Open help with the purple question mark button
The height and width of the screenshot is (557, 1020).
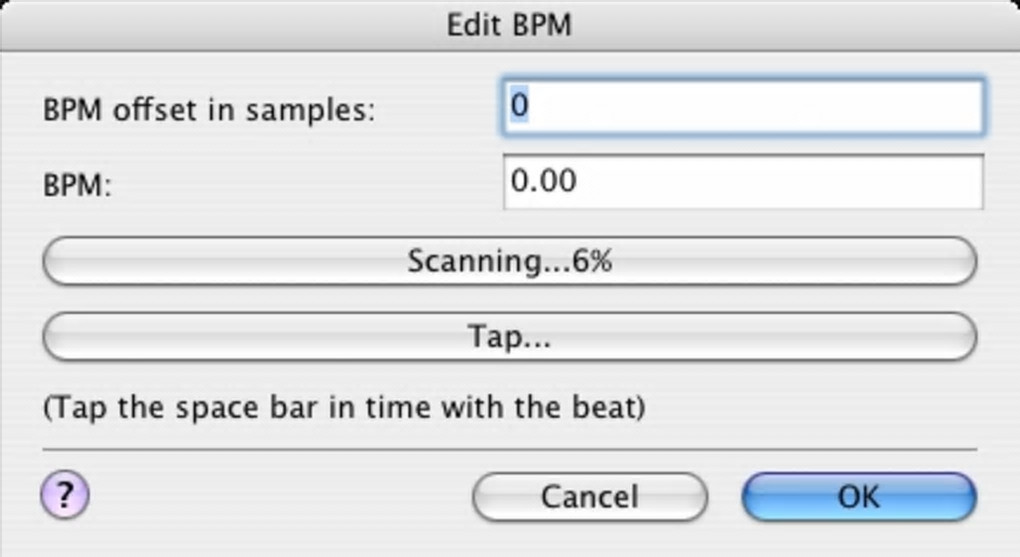[x=65, y=496]
